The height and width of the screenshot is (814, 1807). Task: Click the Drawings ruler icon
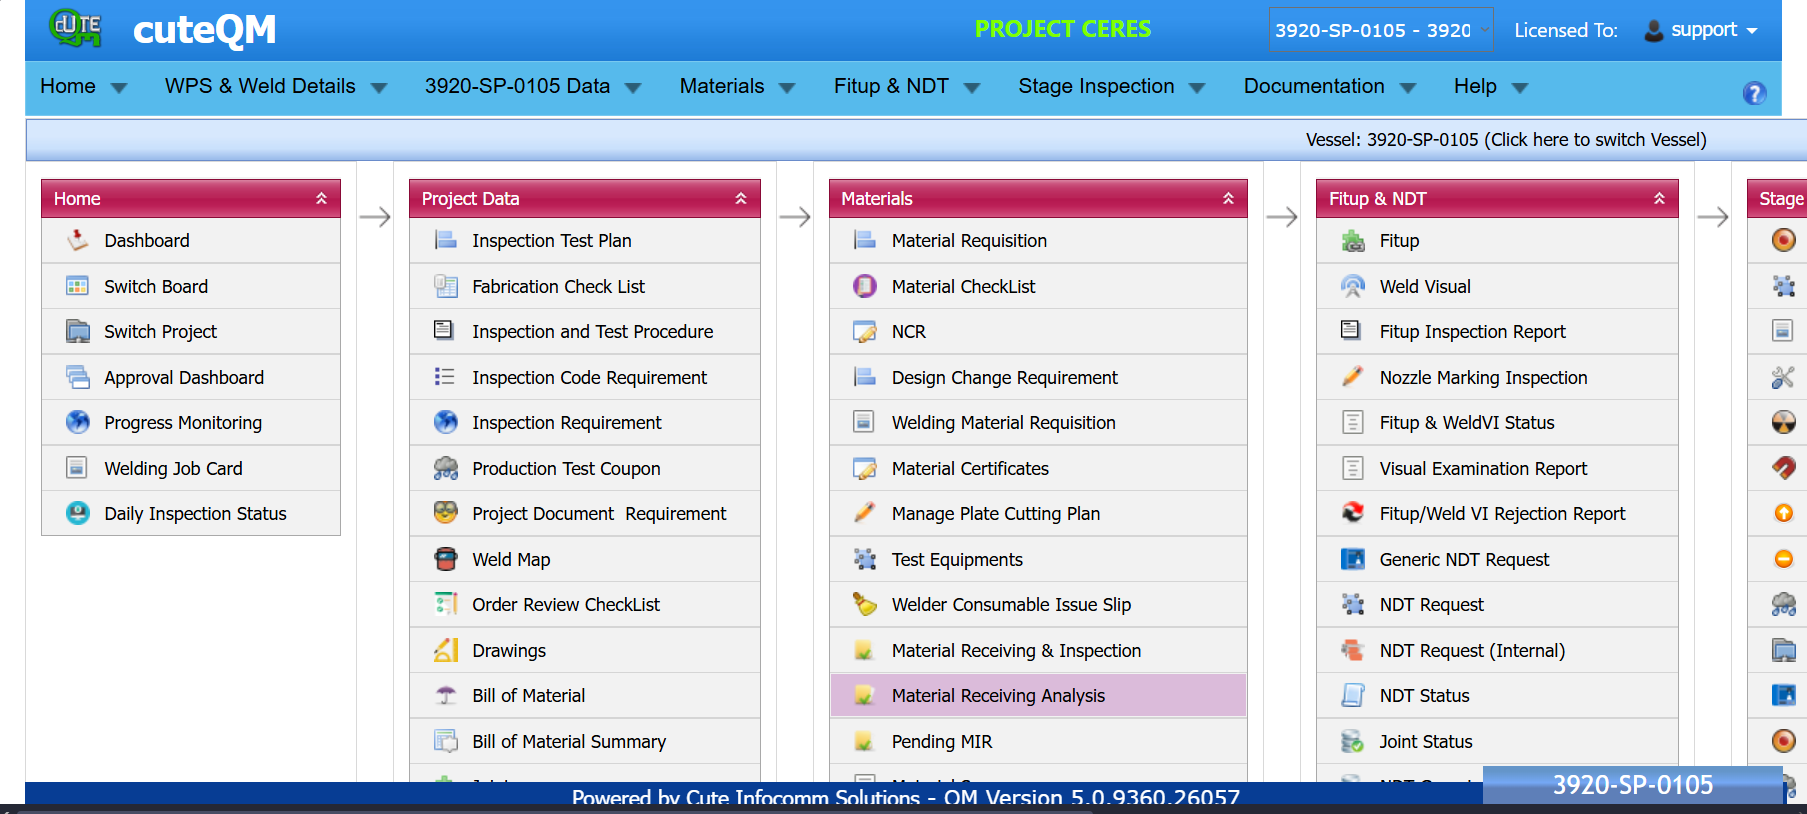click(x=446, y=650)
